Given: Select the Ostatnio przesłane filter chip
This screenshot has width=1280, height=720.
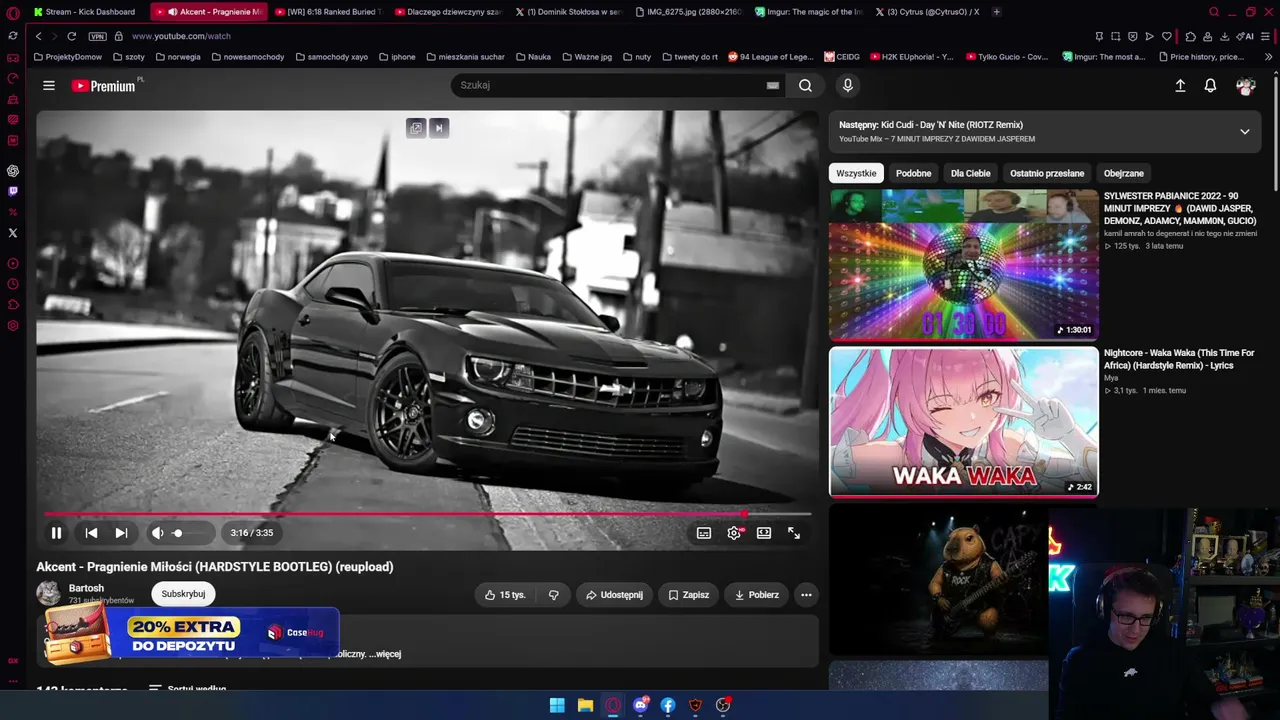Looking at the screenshot, I should tap(1047, 173).
